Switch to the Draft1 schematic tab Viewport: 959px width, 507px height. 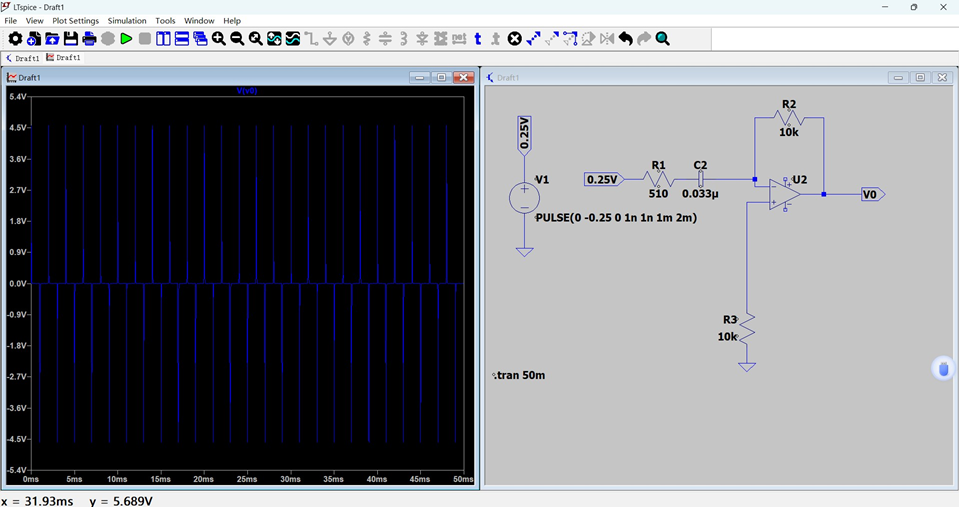[23, 58]
